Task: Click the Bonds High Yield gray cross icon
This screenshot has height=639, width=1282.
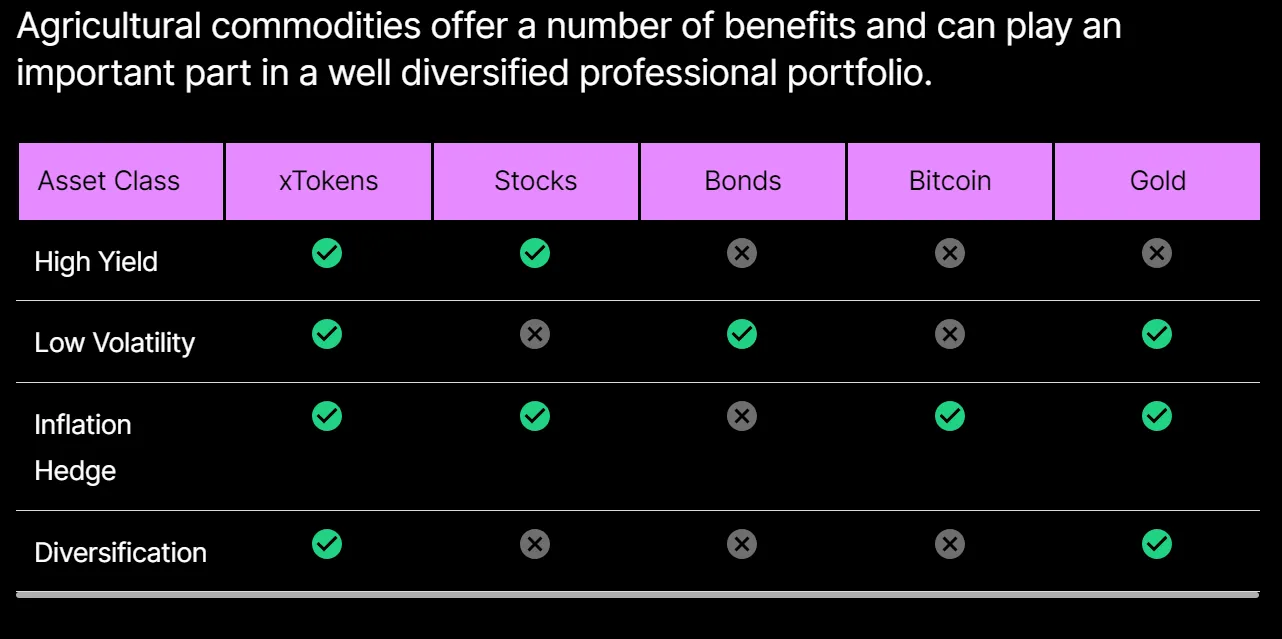Action: point(742,253)
